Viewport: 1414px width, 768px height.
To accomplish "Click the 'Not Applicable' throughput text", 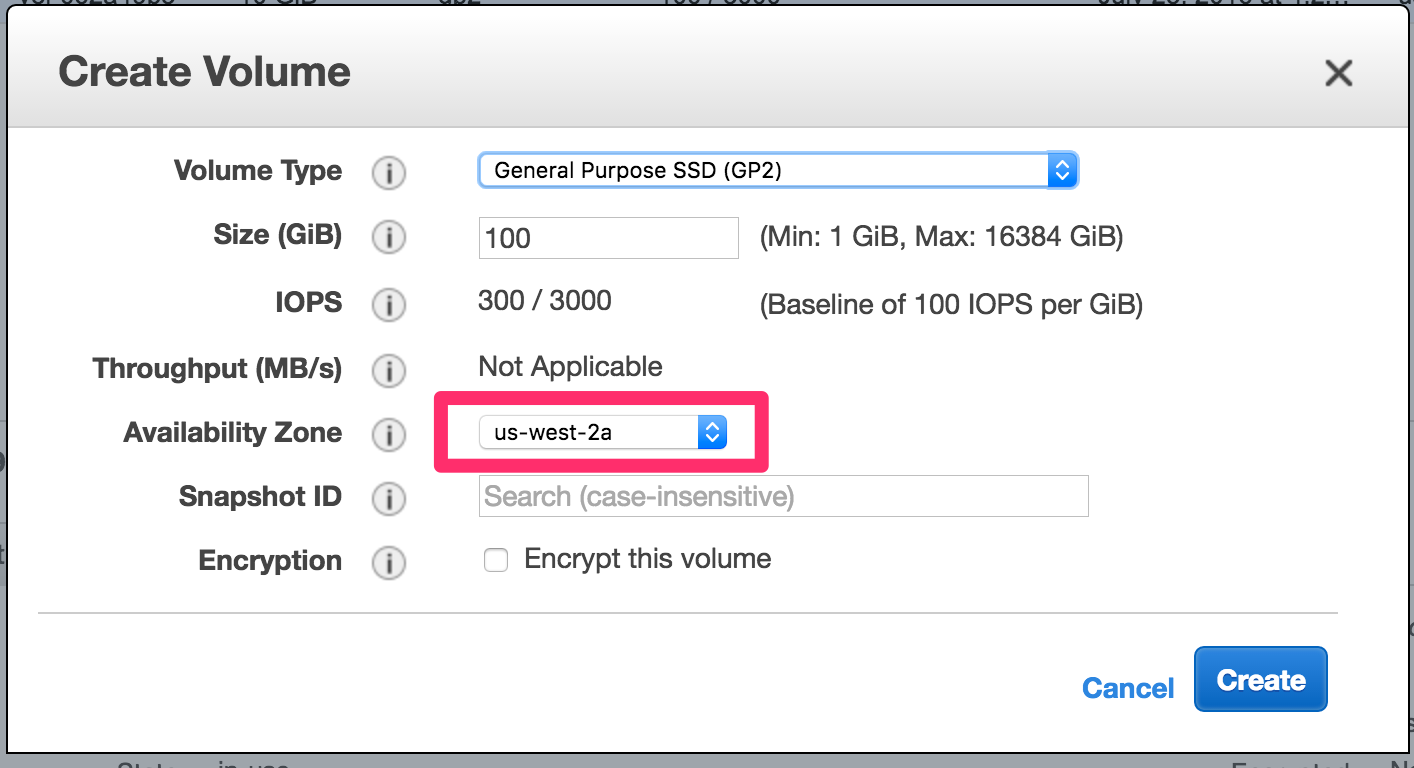I will 570,367.
